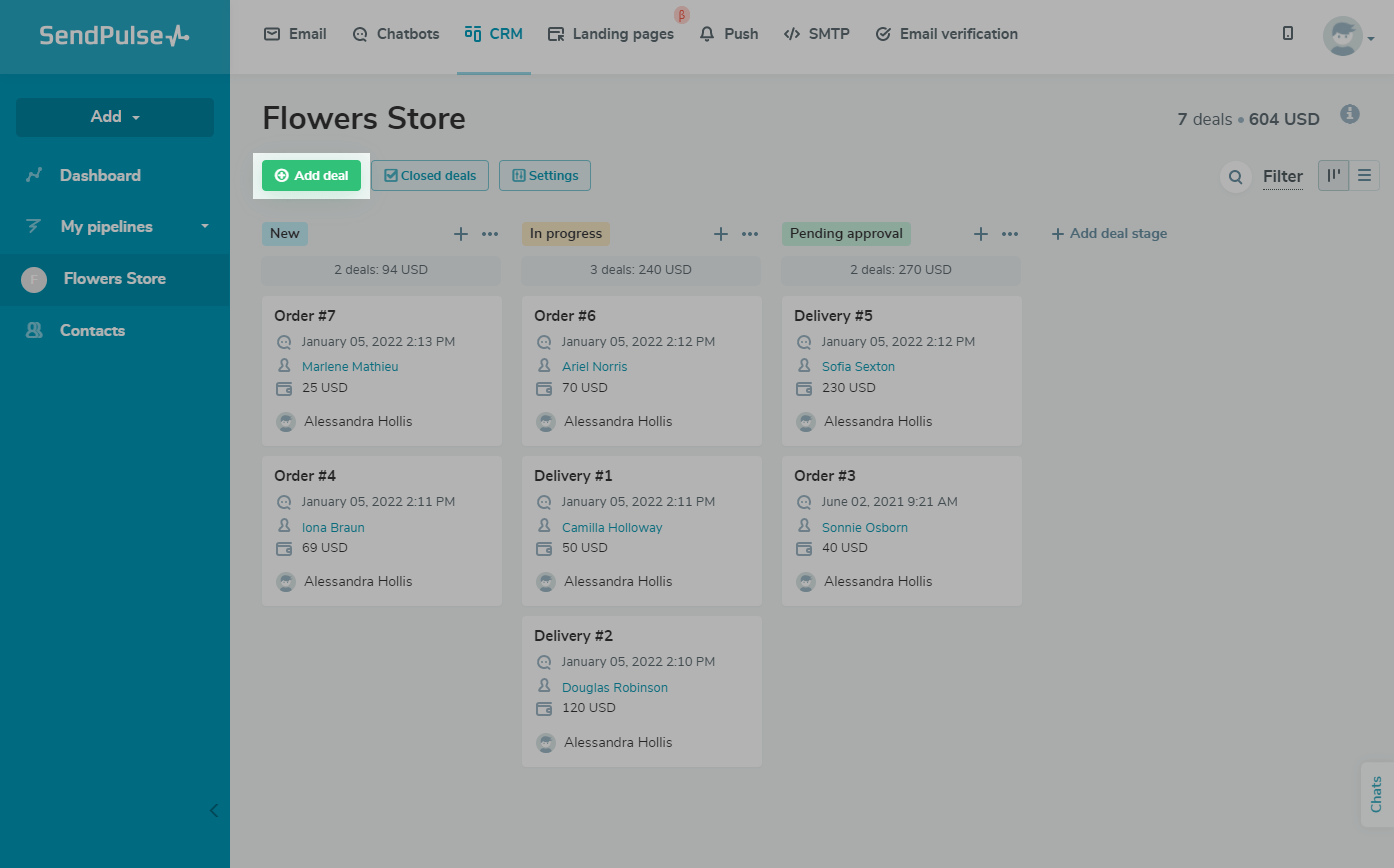
Task: Switch to list view
Action: (x=1364, y=176)
